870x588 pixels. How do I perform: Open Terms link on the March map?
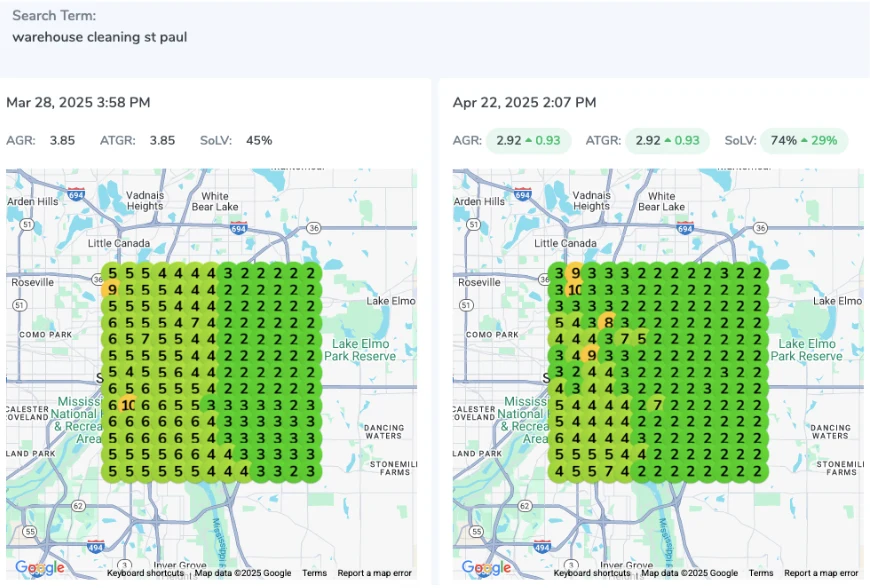pyautogui.click(x=314, y=573)
